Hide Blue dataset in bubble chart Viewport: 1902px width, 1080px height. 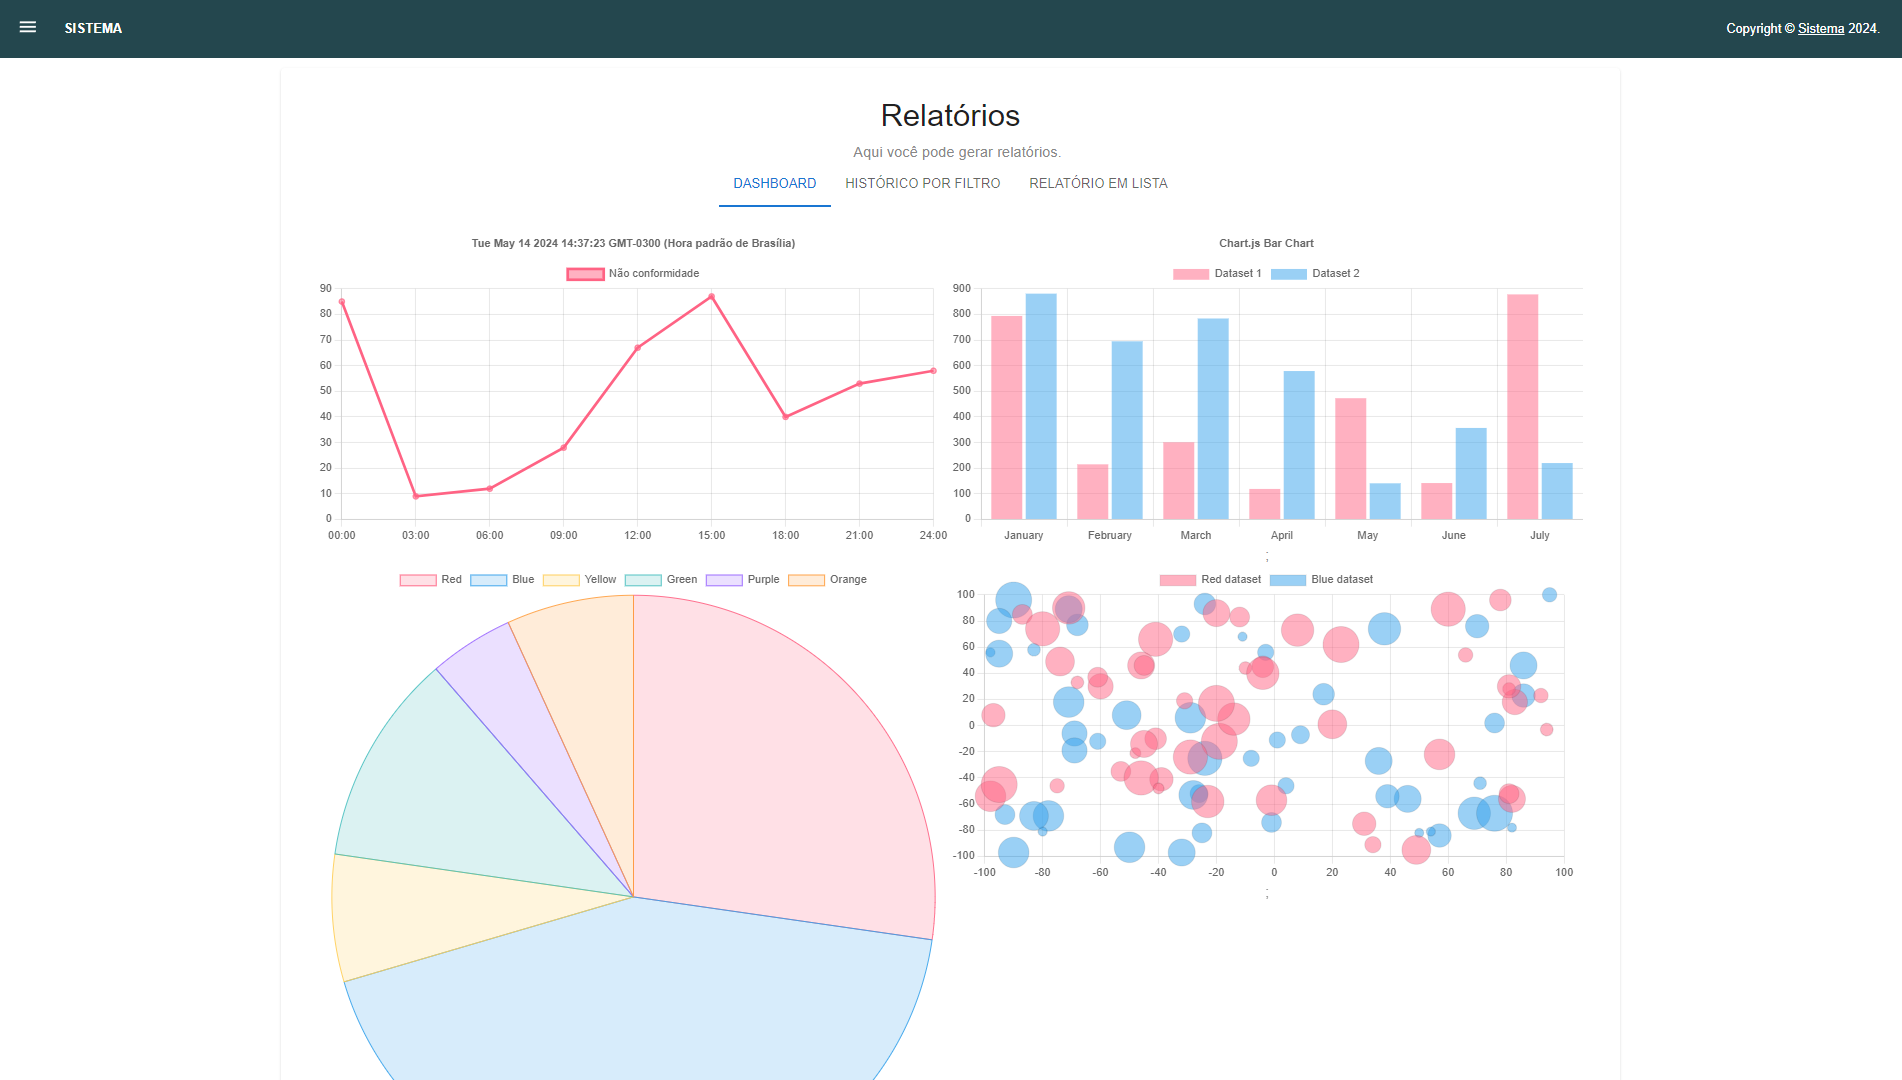click(1321, 580)
